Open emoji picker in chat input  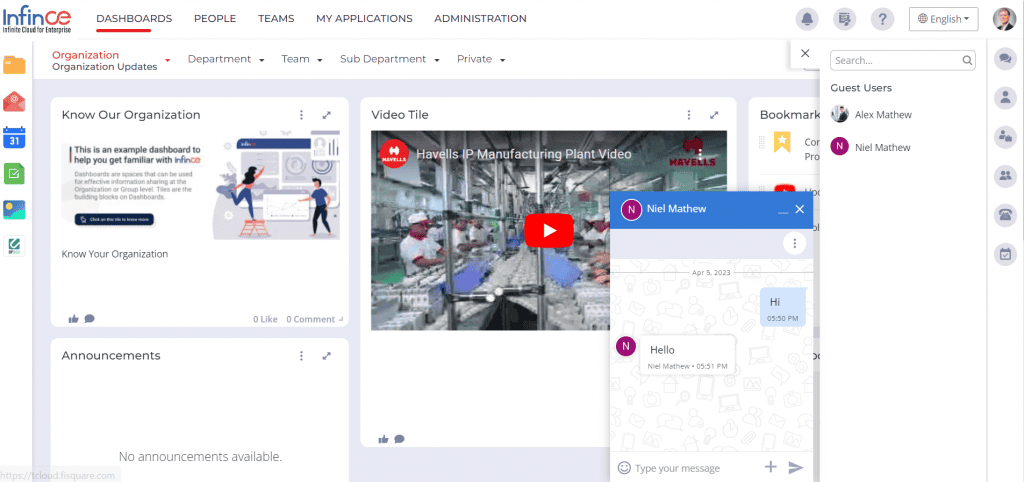point(624,467)
